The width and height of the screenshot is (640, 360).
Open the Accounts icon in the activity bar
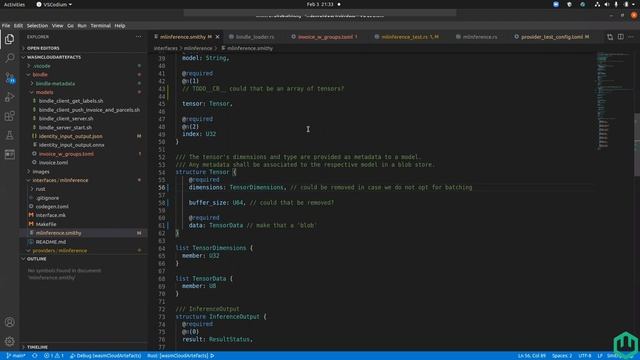(x=9, y=322)
